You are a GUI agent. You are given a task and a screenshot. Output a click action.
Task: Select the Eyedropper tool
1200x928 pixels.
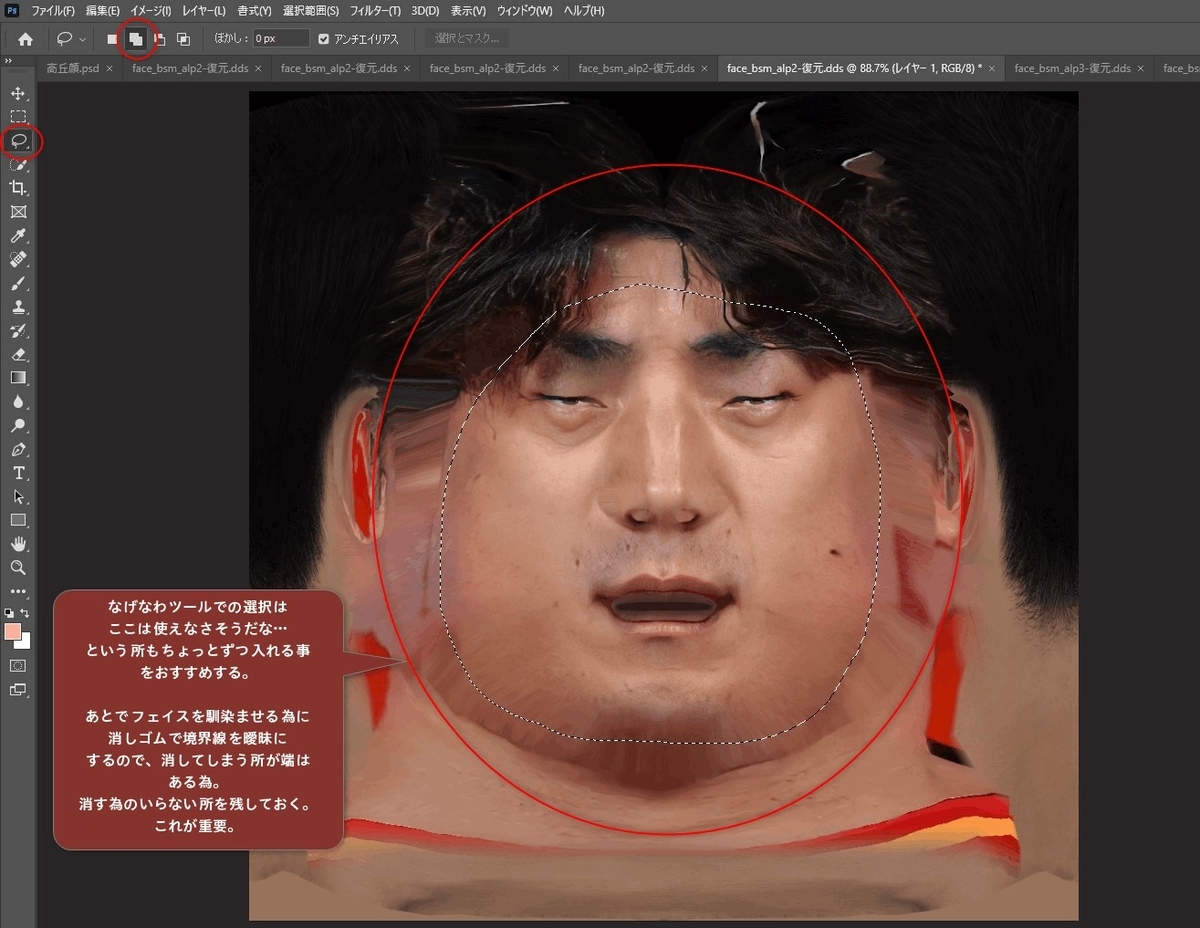click(18, 236)
